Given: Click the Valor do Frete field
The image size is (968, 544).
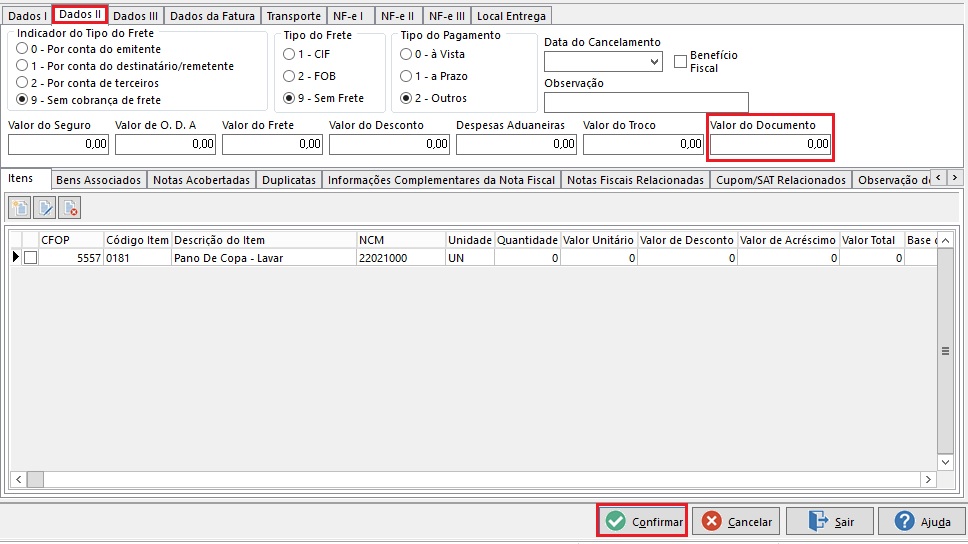Looking at the screenshot, I should point(272,144).
